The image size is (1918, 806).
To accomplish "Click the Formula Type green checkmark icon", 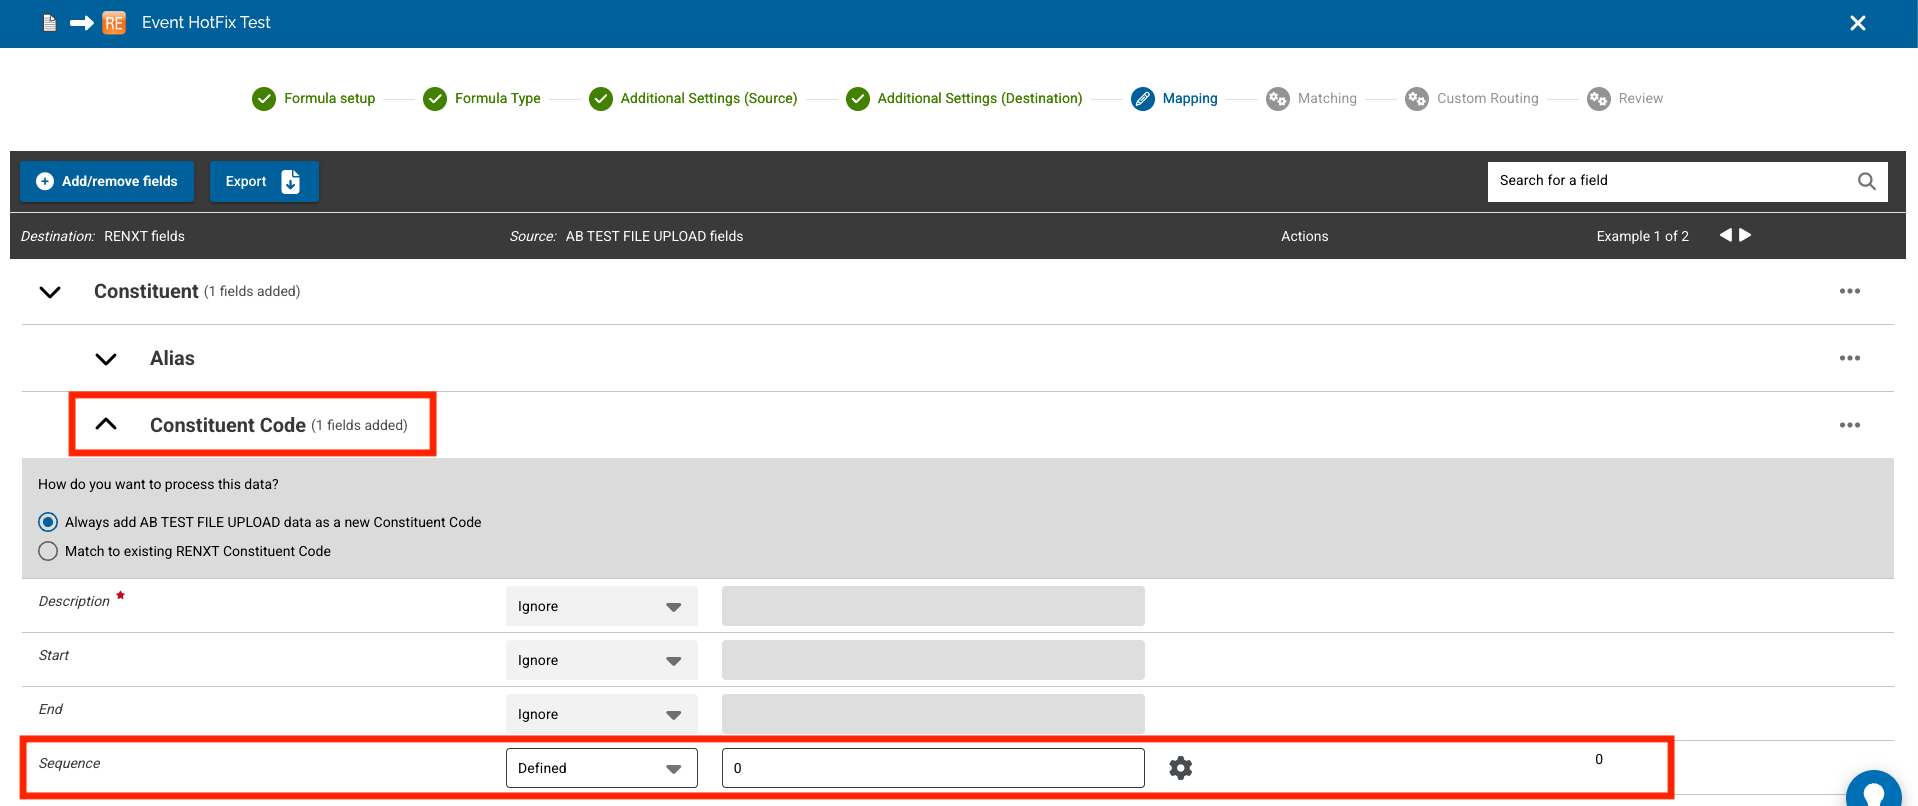I will [x=435, y=99].
